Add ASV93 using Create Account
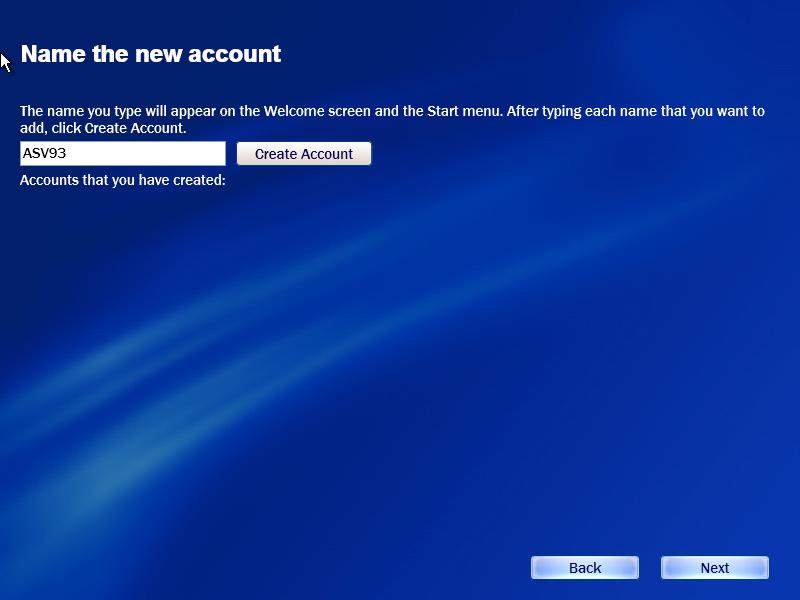This screenshot has width=800, height=600. tap(303, 154)
